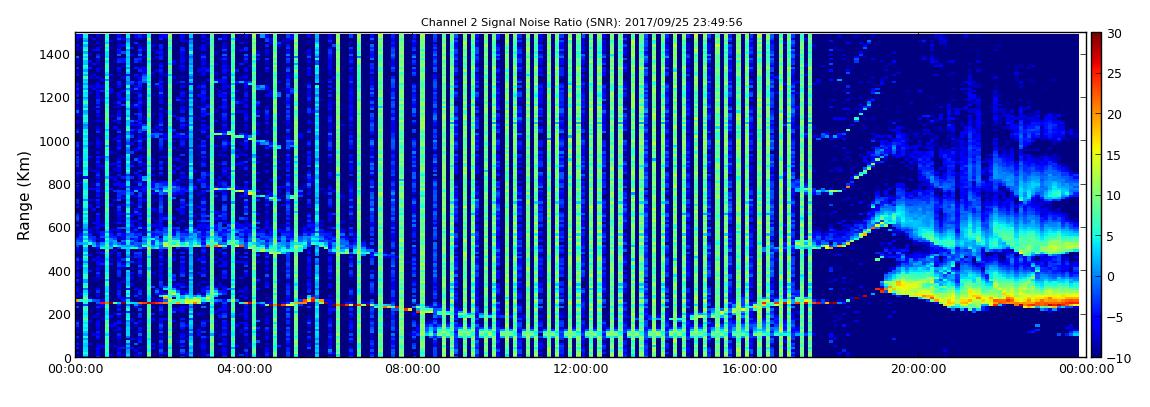
Task: Click the colorbar value 15 label
Action: pos(1114,155)
